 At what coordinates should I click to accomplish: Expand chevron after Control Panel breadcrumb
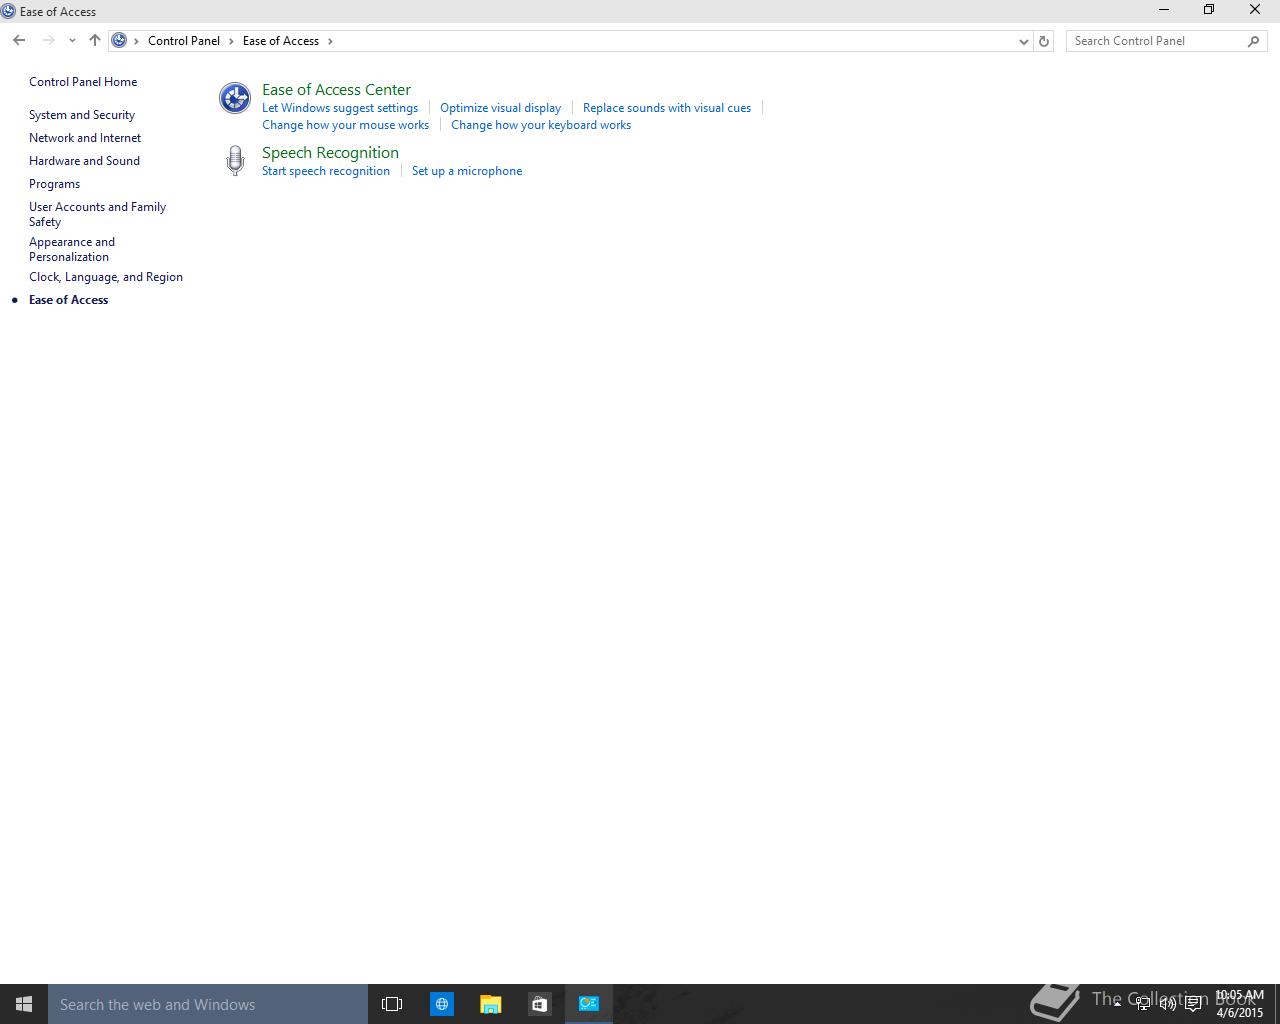[231, 41]
